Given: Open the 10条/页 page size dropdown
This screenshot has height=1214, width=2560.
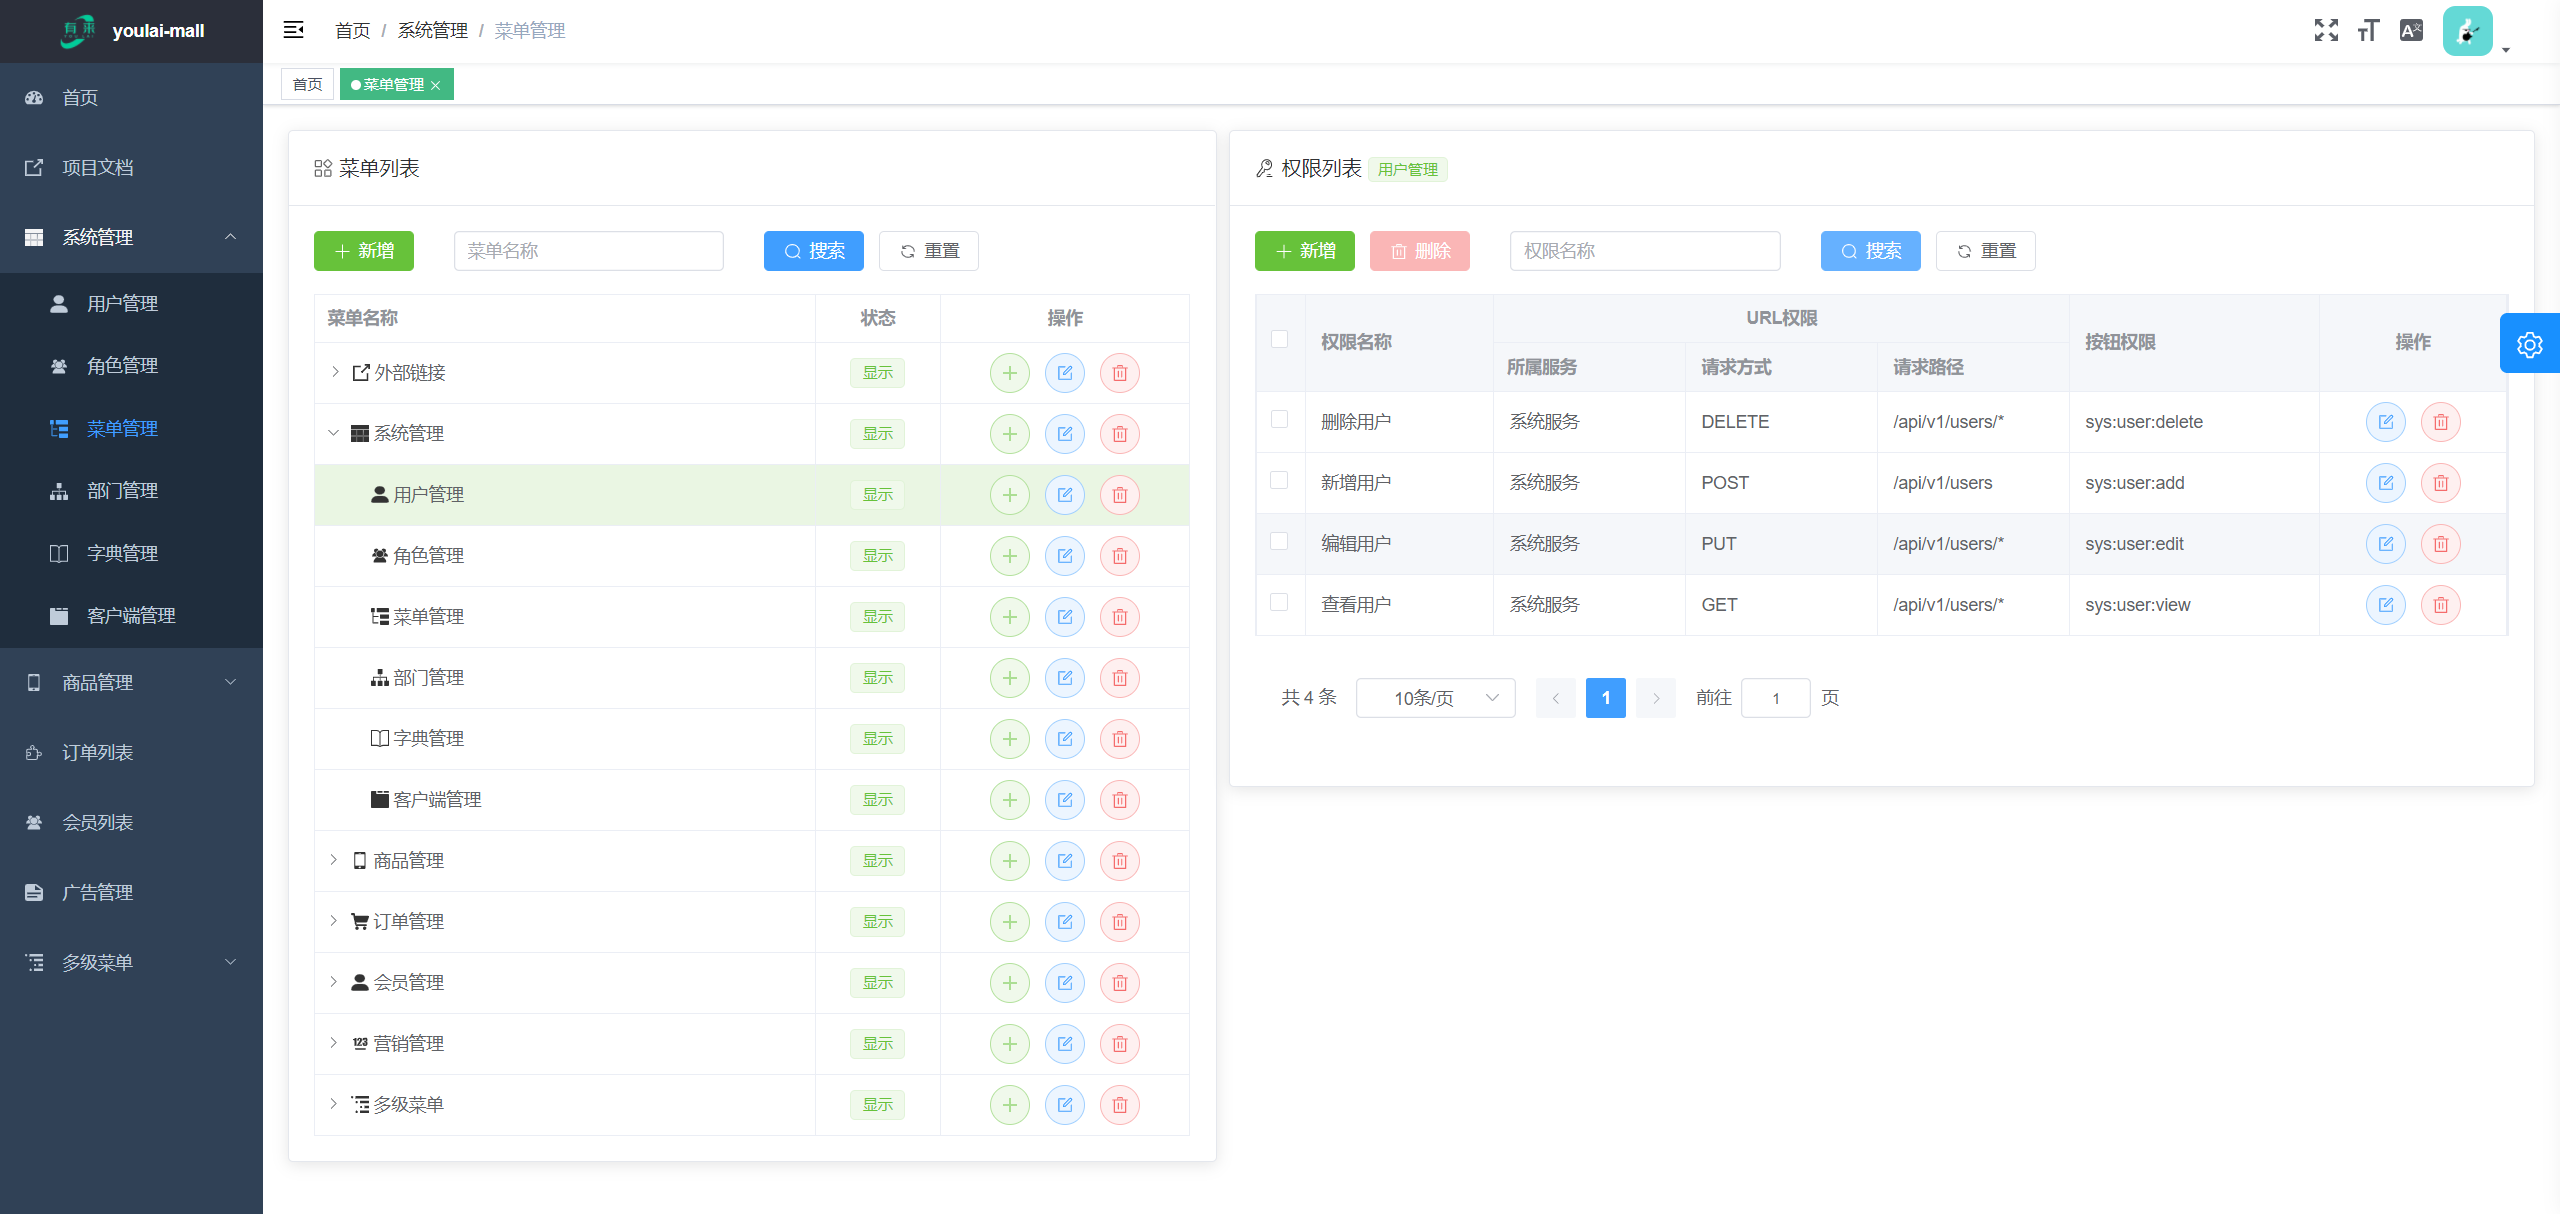Looking at the screenshot, I should click(1435, 698).
